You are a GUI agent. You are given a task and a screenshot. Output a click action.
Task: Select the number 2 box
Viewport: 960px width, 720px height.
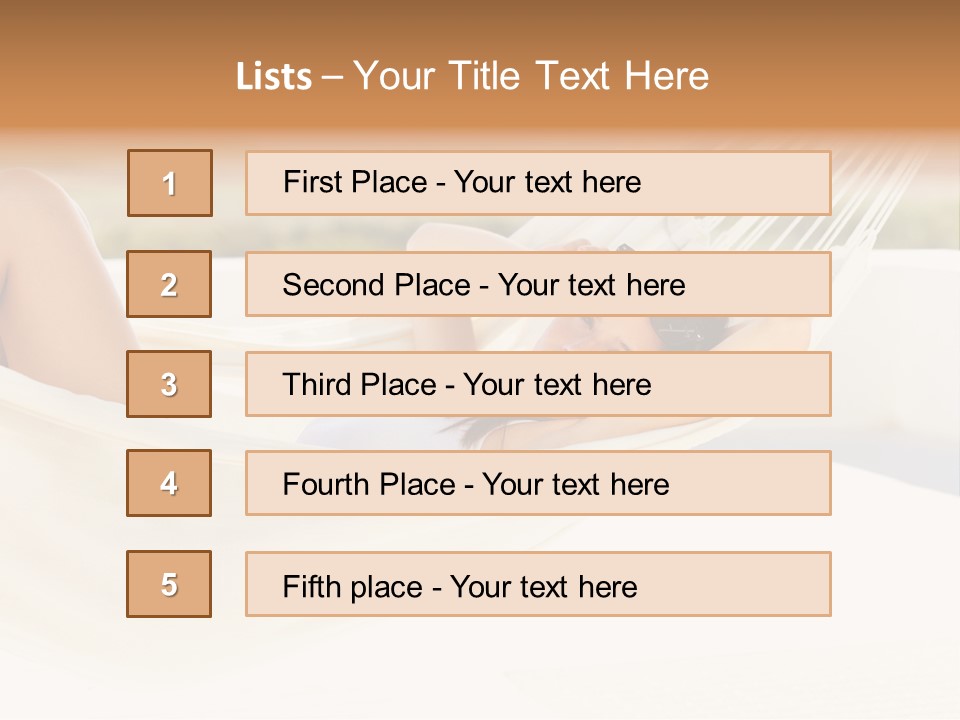(169, 284)
